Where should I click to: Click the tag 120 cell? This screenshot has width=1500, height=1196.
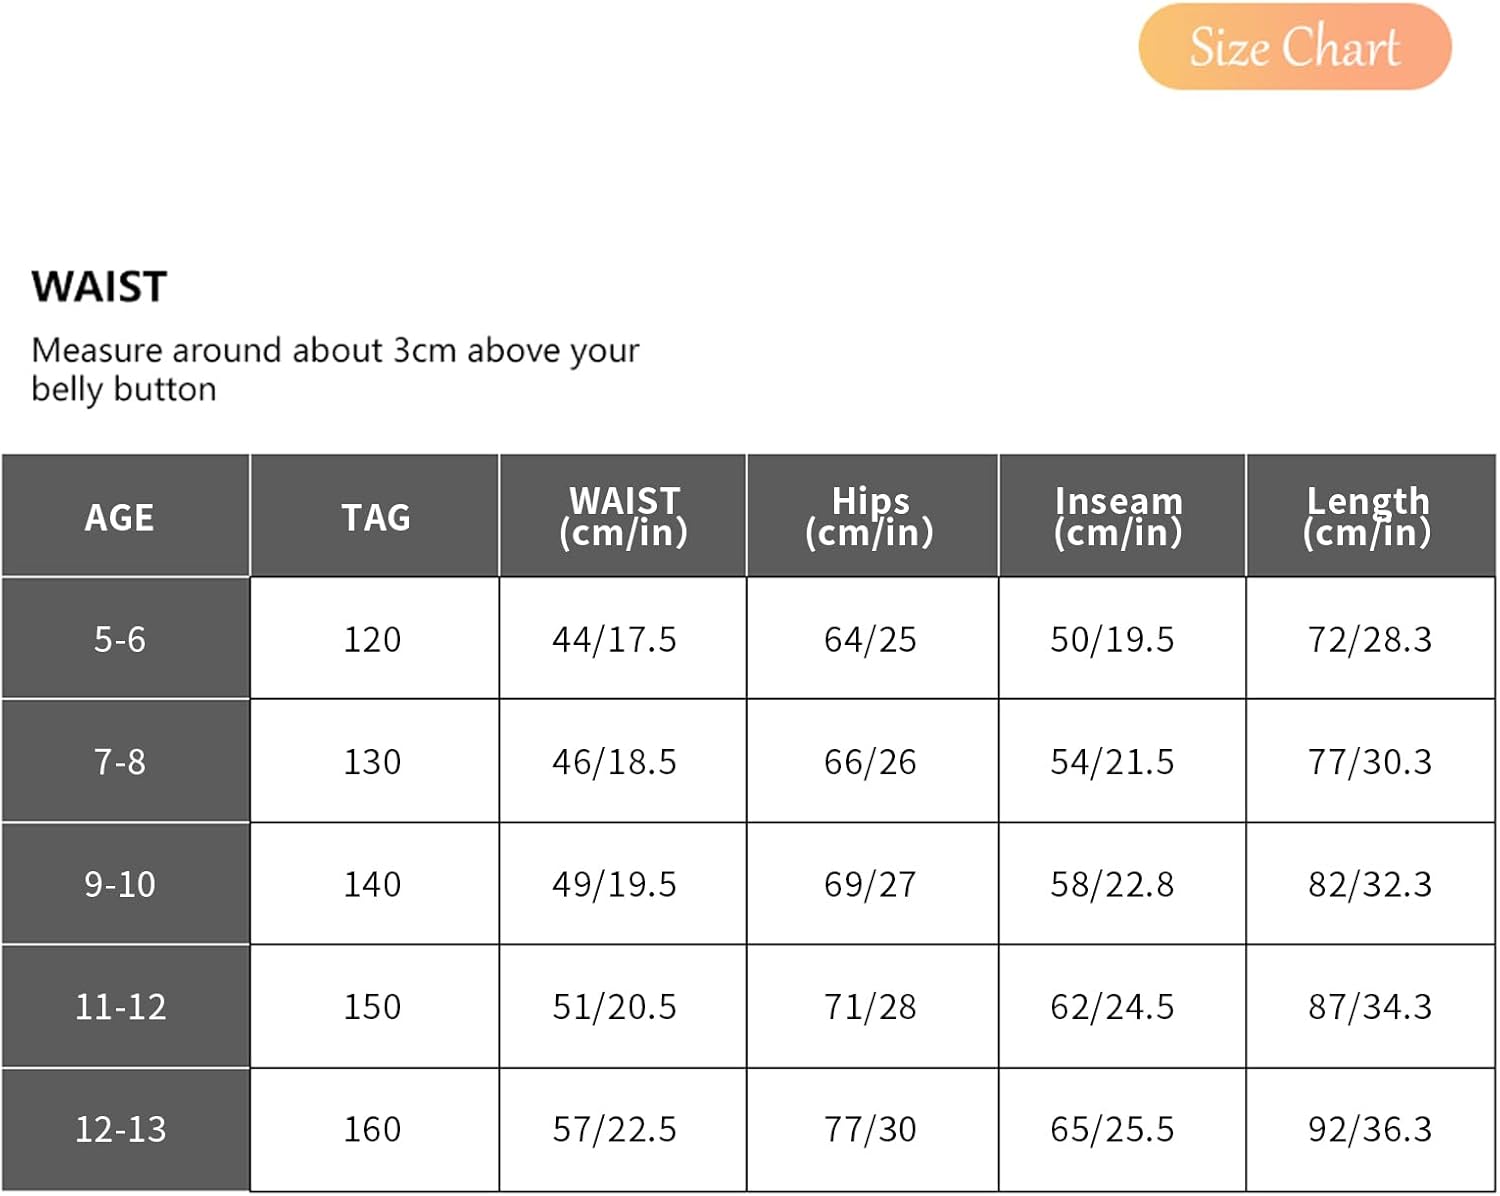click(372, 639)
